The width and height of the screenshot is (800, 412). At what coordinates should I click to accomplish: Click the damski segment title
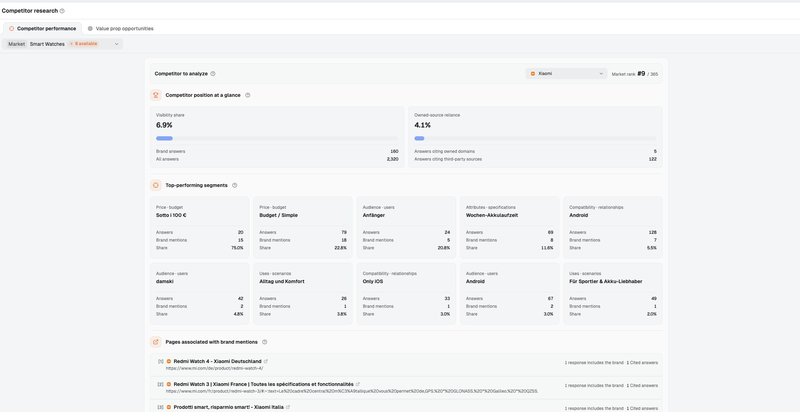tap(164, 281)
